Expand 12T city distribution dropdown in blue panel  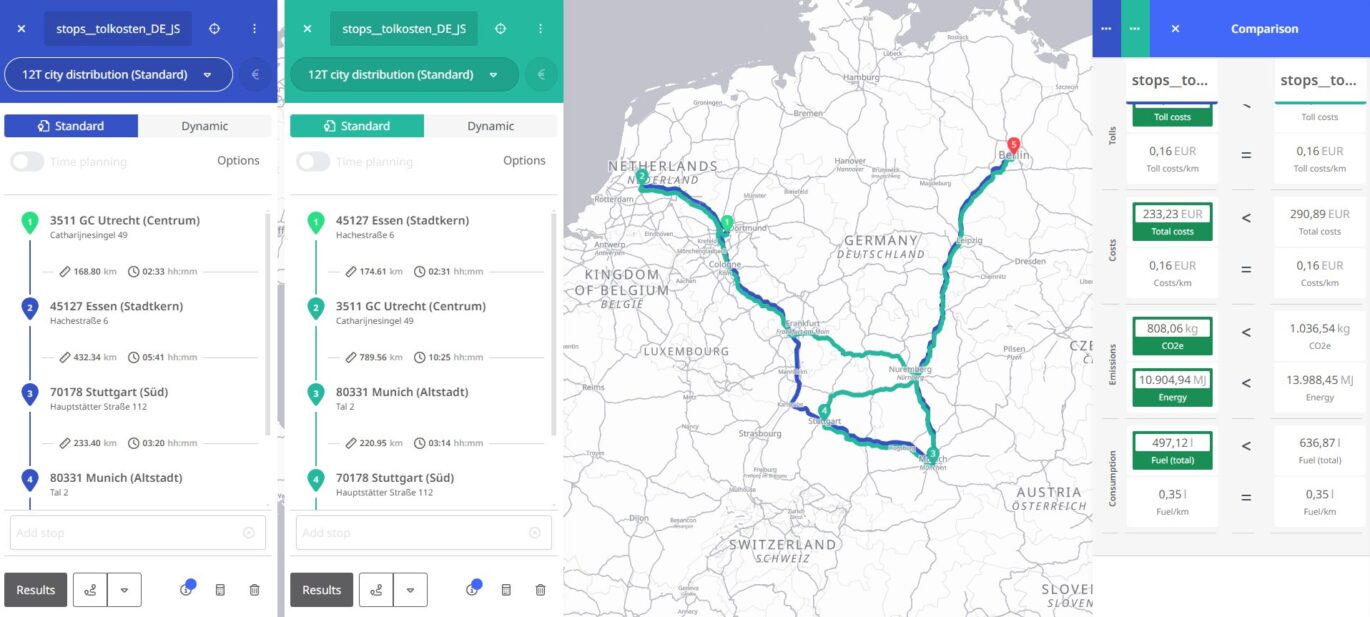coord(207,75)
